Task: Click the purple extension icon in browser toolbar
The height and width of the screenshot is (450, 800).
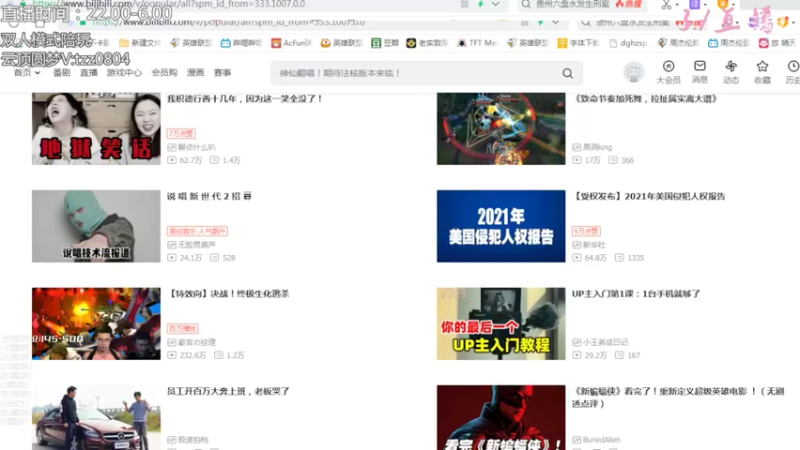Action: (x=694, y=5)
